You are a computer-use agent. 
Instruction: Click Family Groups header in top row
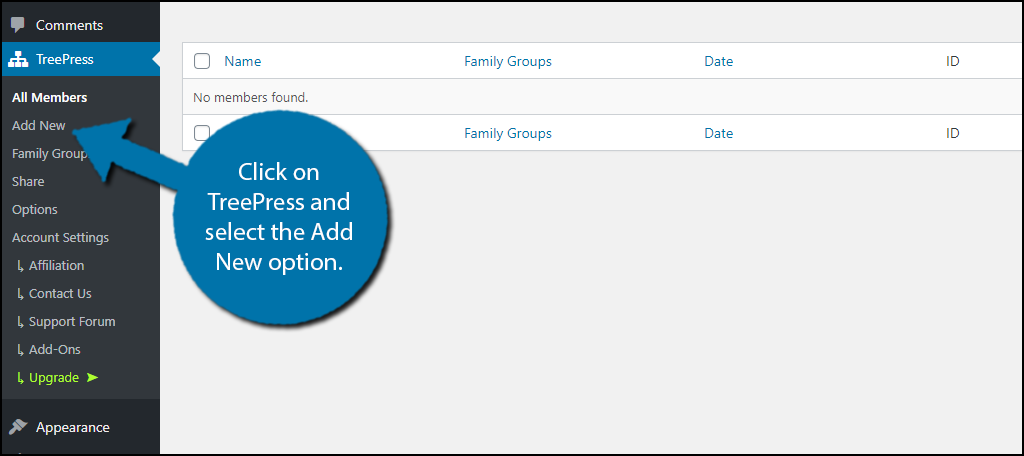point(507,61)
